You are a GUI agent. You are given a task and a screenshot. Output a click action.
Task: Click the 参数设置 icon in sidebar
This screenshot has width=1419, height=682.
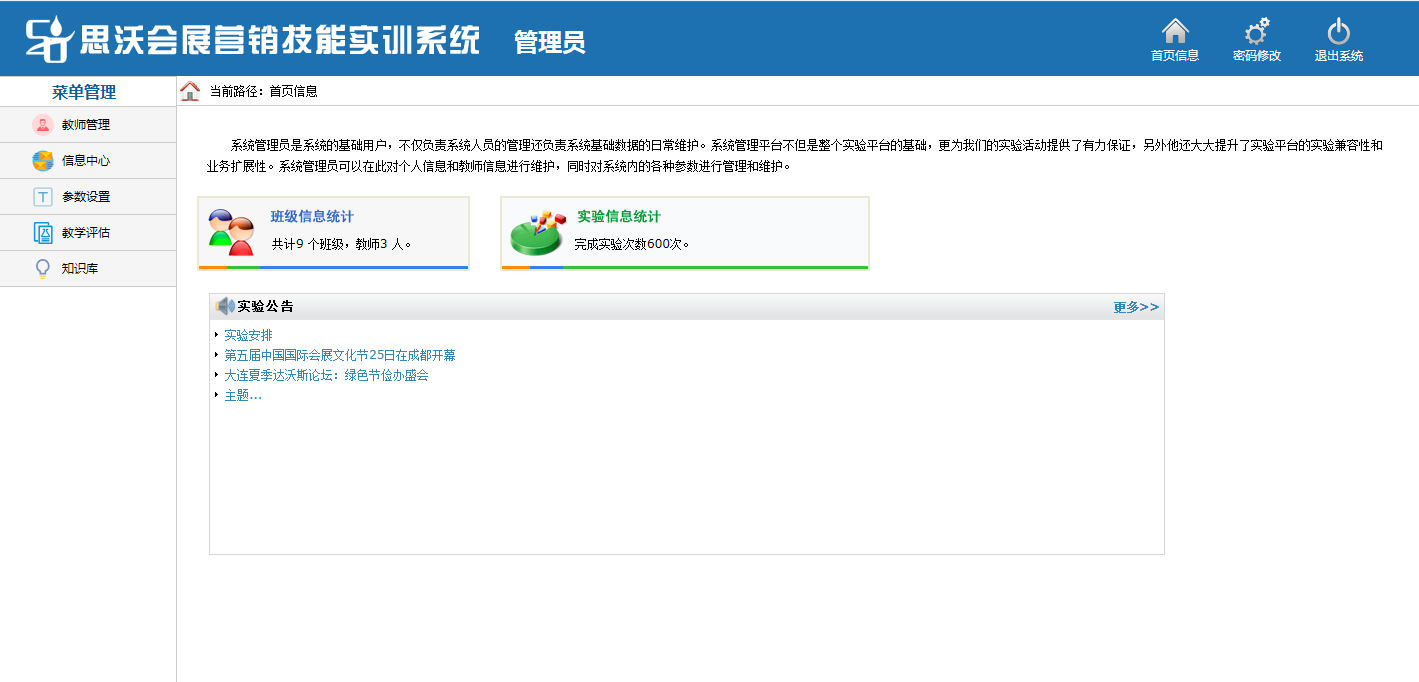(x=42, y=197)
